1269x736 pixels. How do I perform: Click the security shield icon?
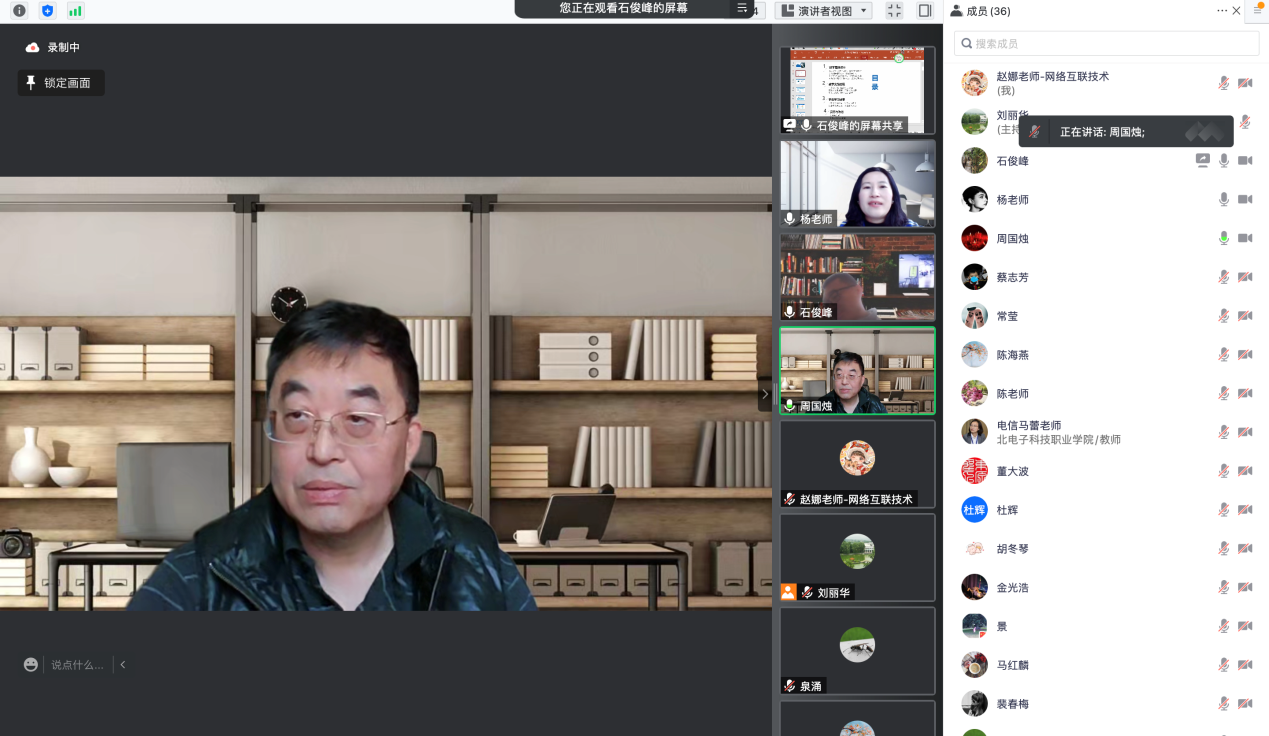(46, 11)
